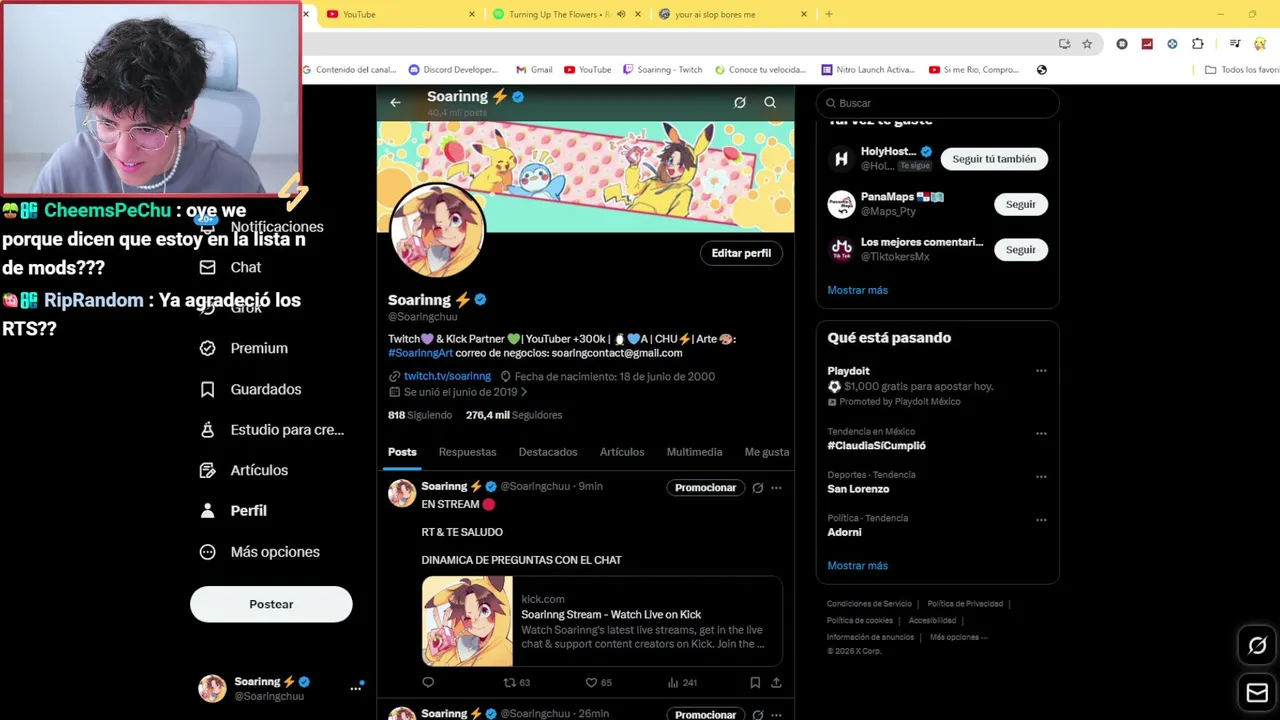The width and height of the screenshot is (1280, 720).
Task: Switch to the Respuestas tab
Action: pos(467,452)
